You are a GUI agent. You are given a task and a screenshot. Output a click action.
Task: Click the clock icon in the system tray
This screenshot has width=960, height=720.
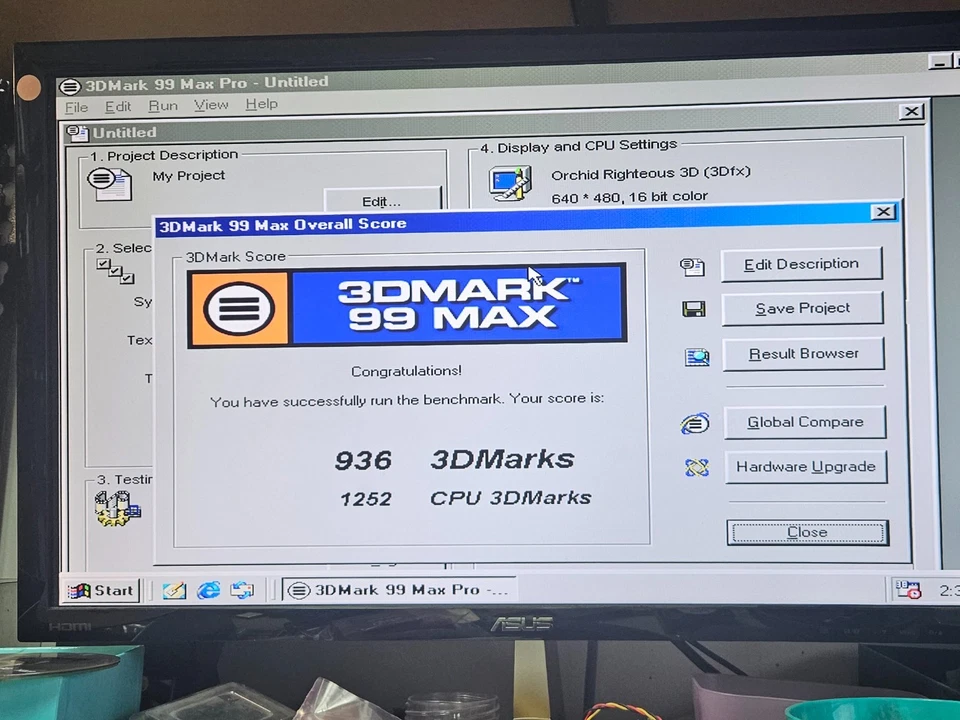click(908, 590)
